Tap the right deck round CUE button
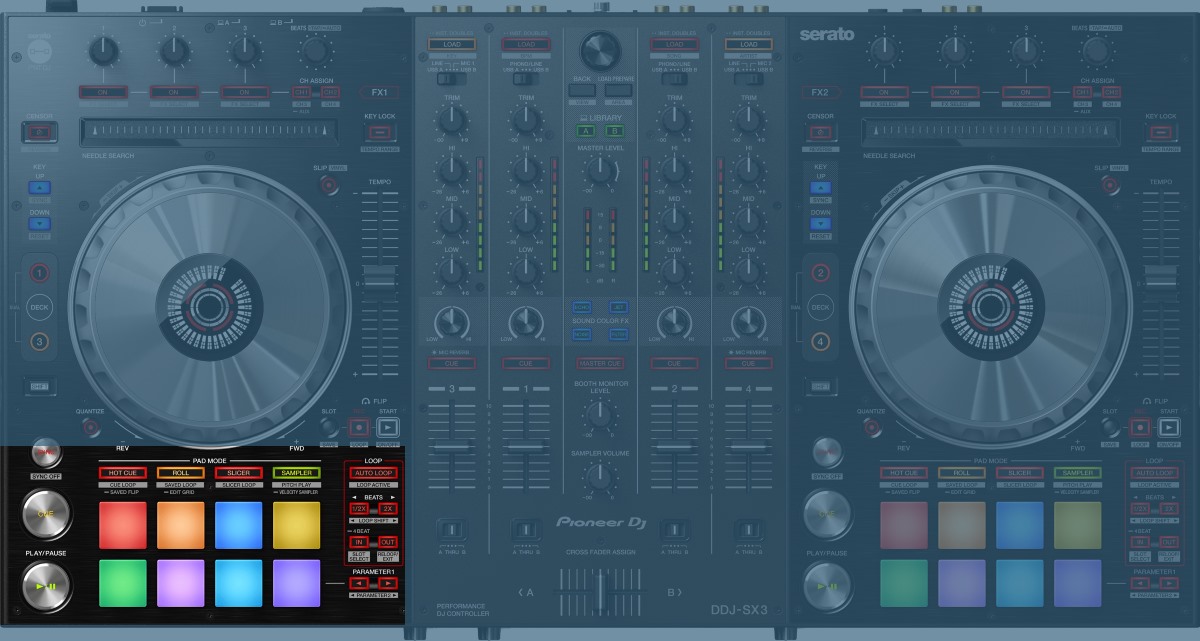The height and width of the screenshot is (641, 1200). tap(828, 513)
